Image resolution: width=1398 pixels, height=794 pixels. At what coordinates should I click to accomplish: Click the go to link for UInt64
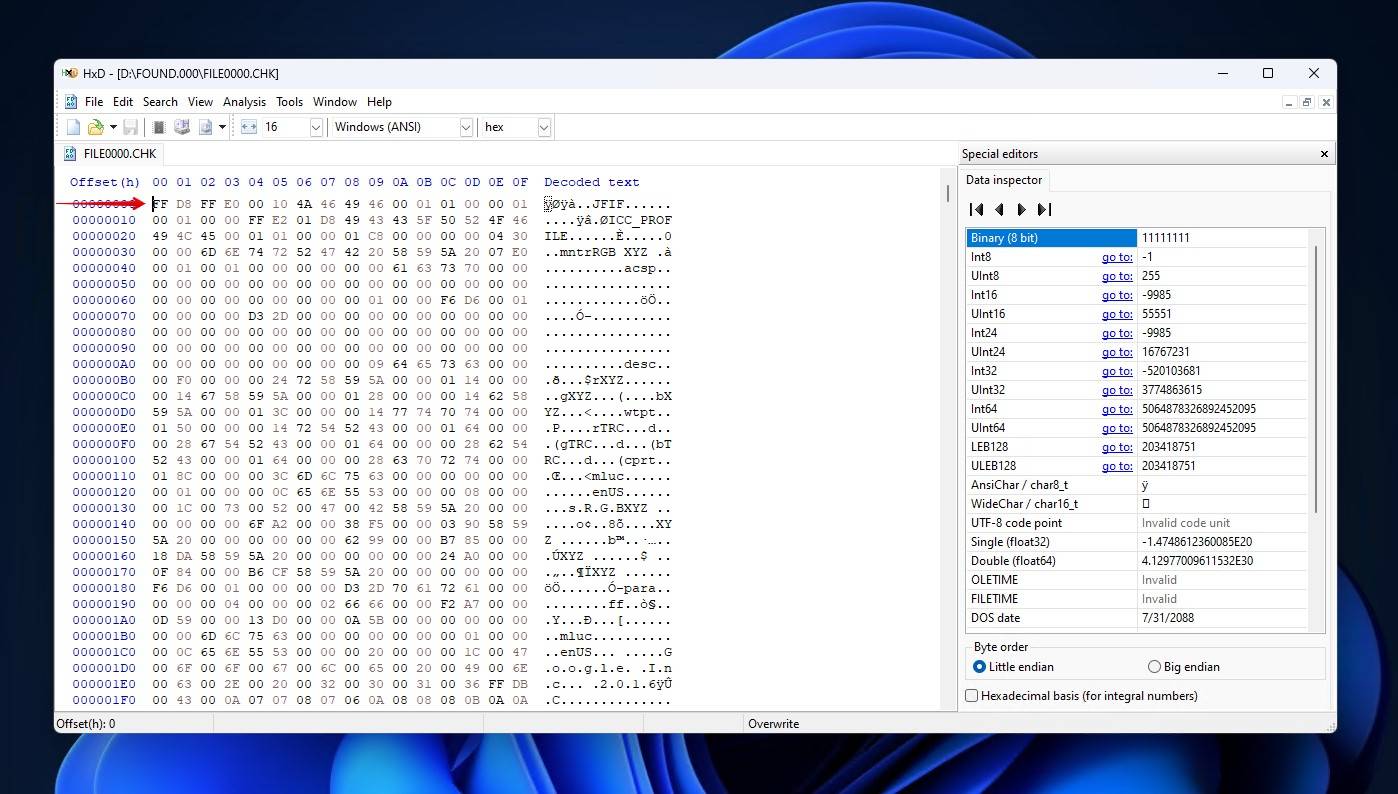tap(1117, 428)
